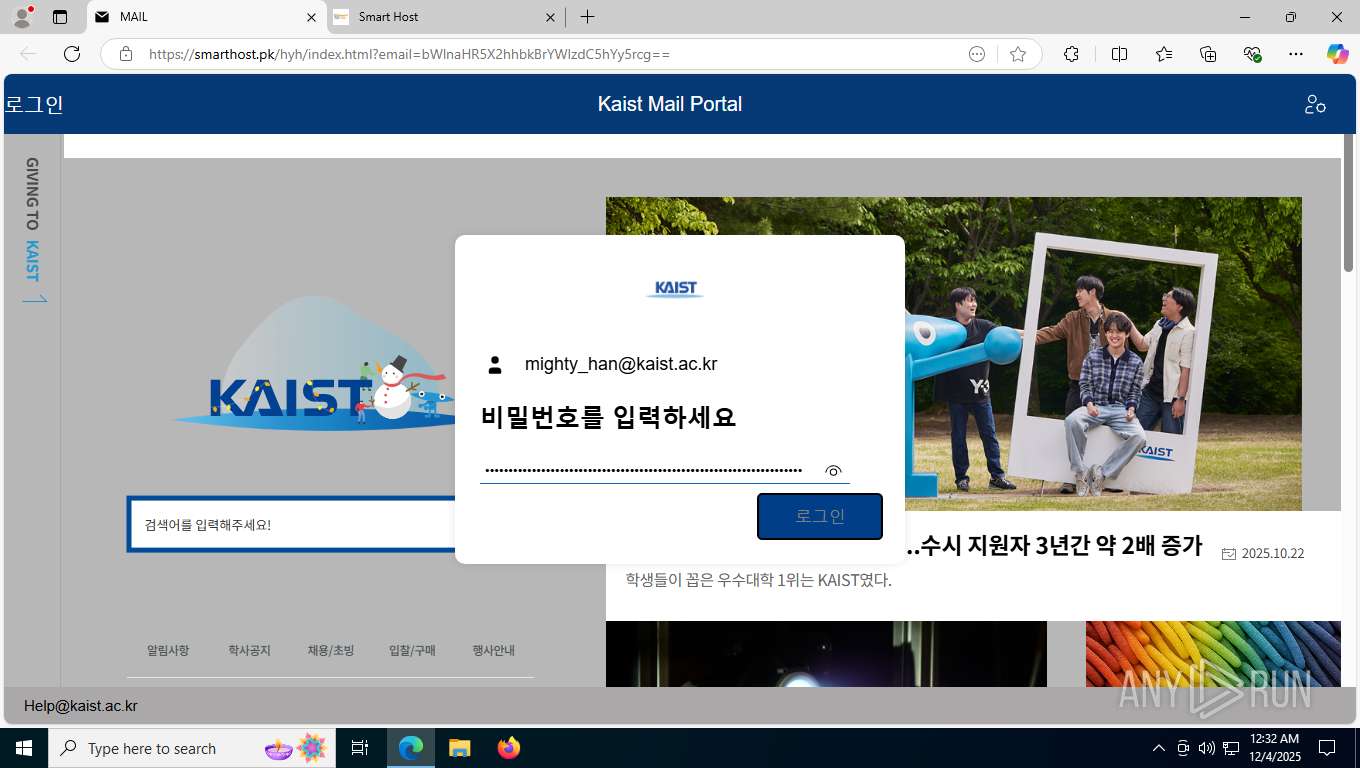The height and width of the screenshot is (768, 1360).
Task: Open the colorful rainbow thumbnail
Action: pyautogui.click(x=1213, y=654)
